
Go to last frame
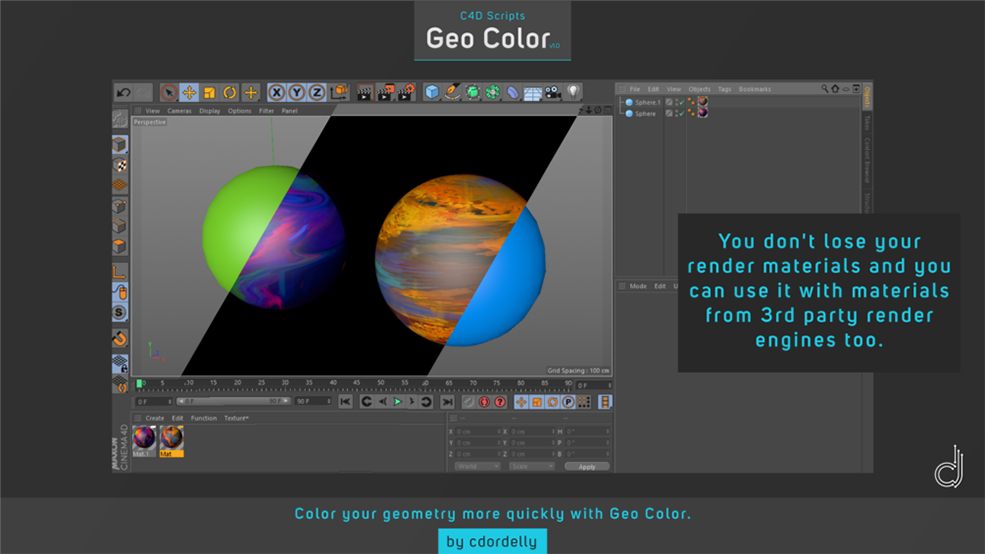point(447,402)
